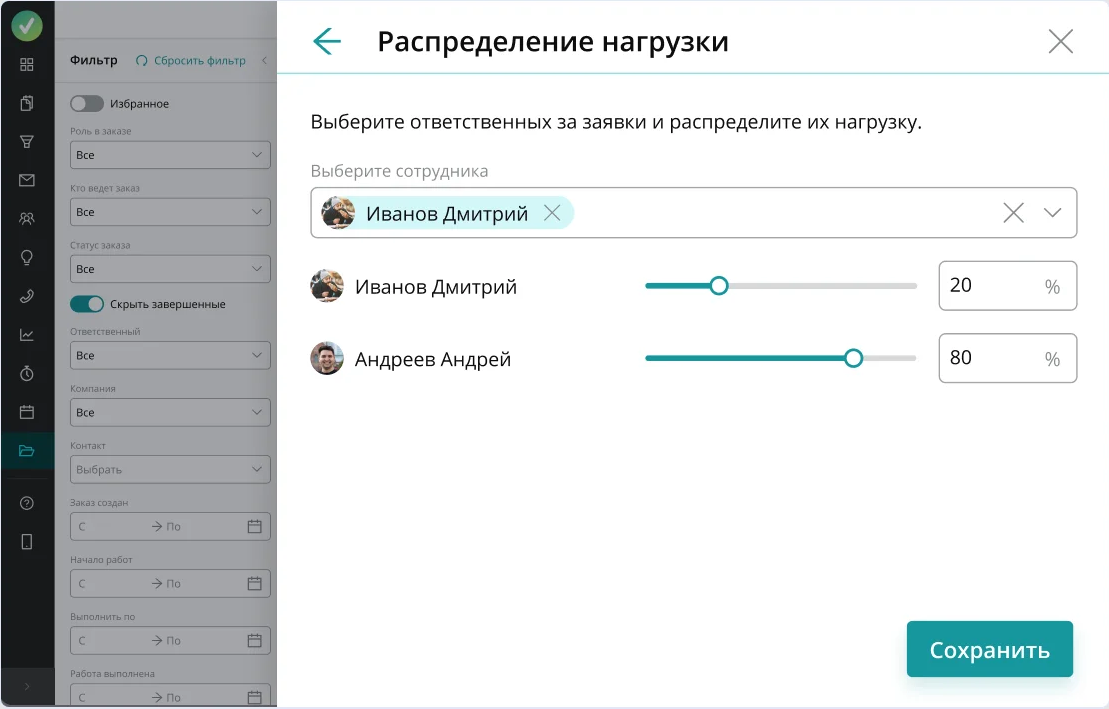Image resolution: width=1109 pixels, height=709 pixels.
Task: Open the funnel icon in the sidebar
Action: [27, 142]
